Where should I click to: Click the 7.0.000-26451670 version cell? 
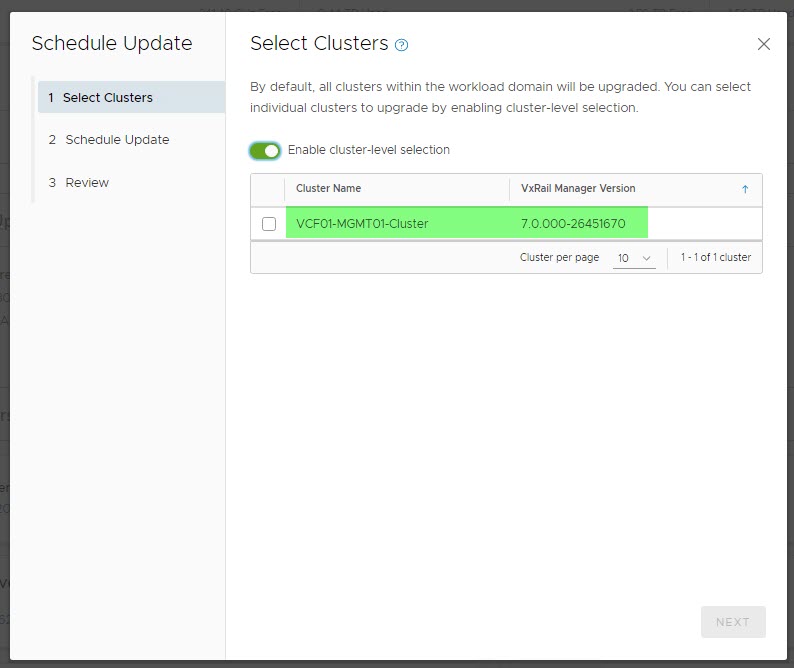coord(573,224)
